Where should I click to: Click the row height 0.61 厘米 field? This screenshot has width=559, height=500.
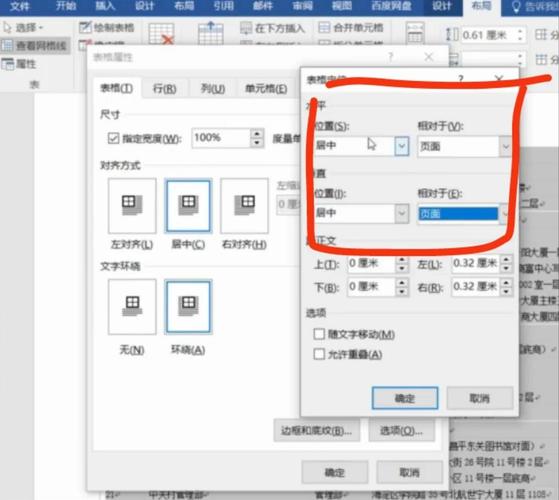[x=488, y=35]
